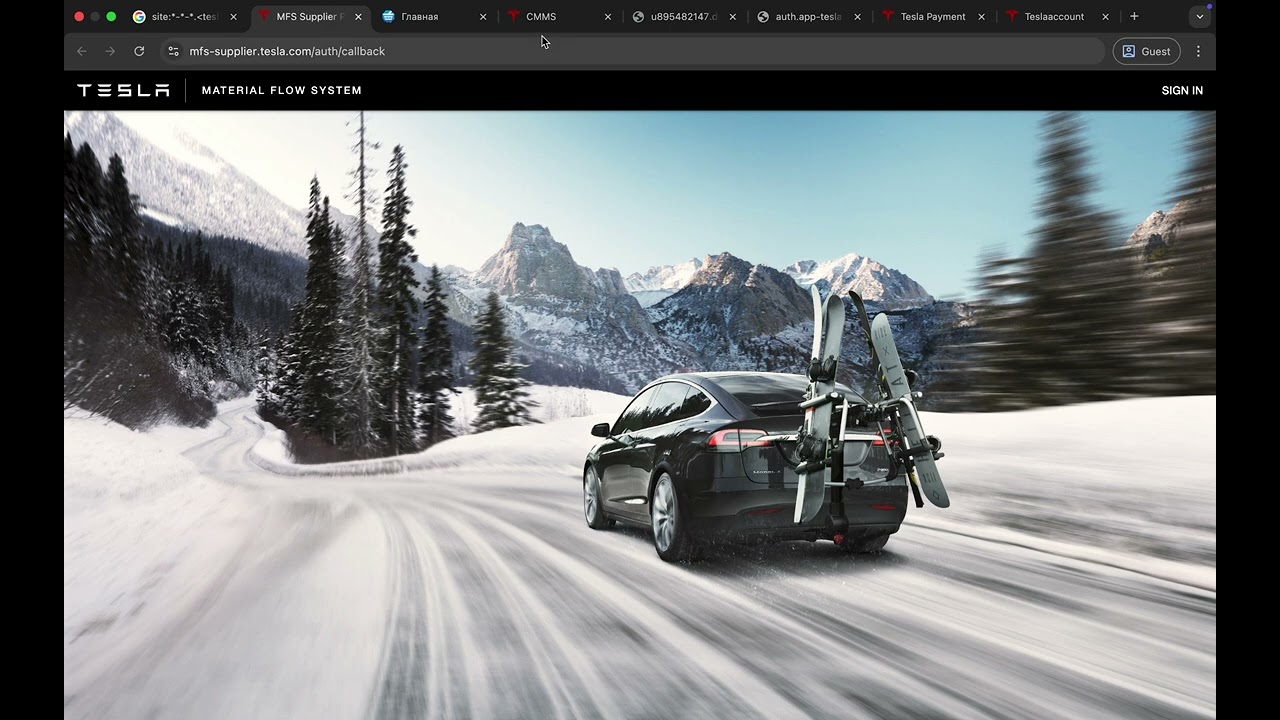Click the globe favicon on auth.app-tesla tab

(763, 17)
